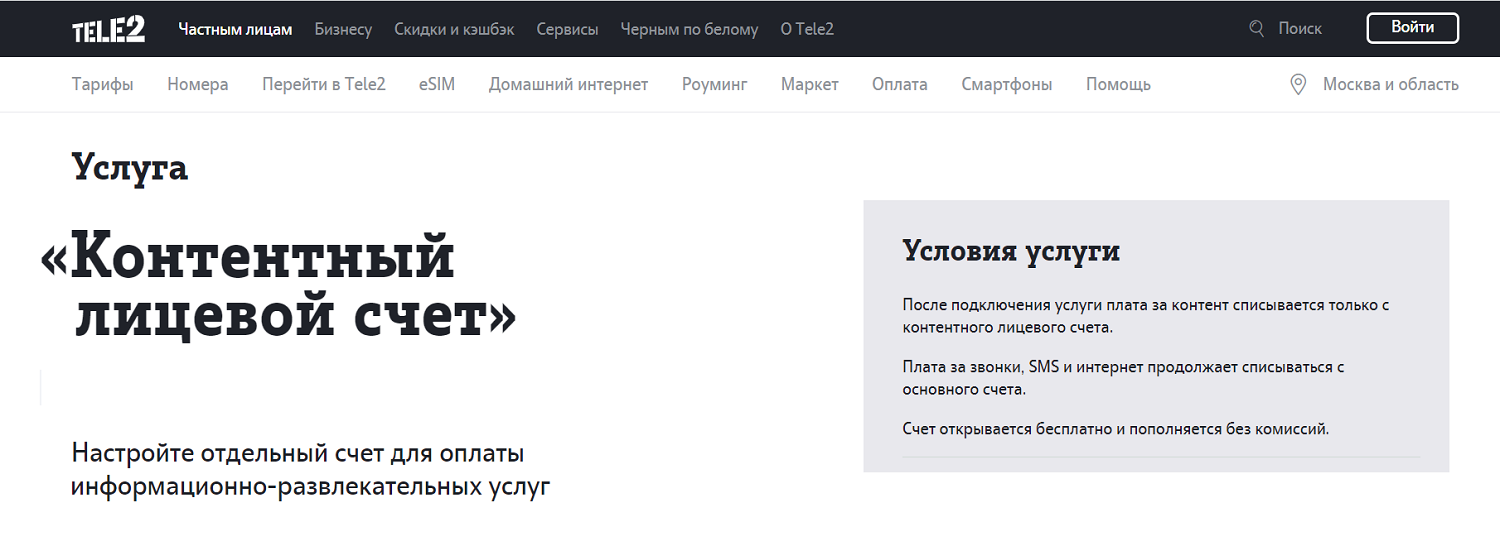
Task: Open the Сервисы menu item
Action: click(567, 29)
